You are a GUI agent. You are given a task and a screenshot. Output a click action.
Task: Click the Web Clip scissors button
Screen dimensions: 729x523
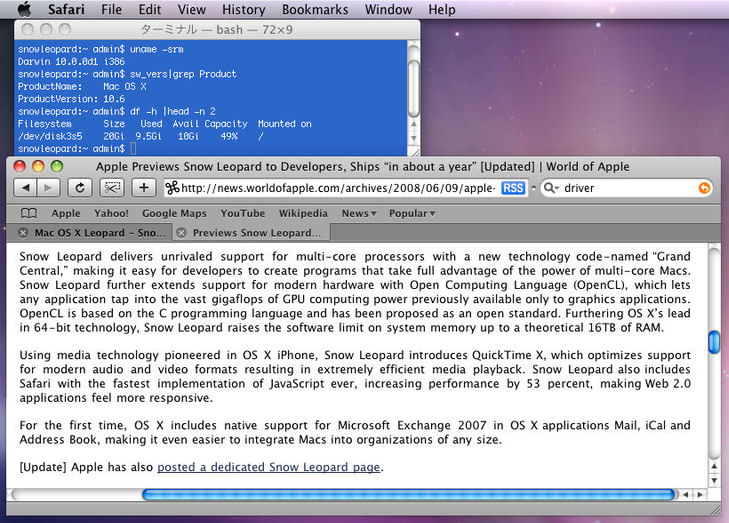[112, 187]
